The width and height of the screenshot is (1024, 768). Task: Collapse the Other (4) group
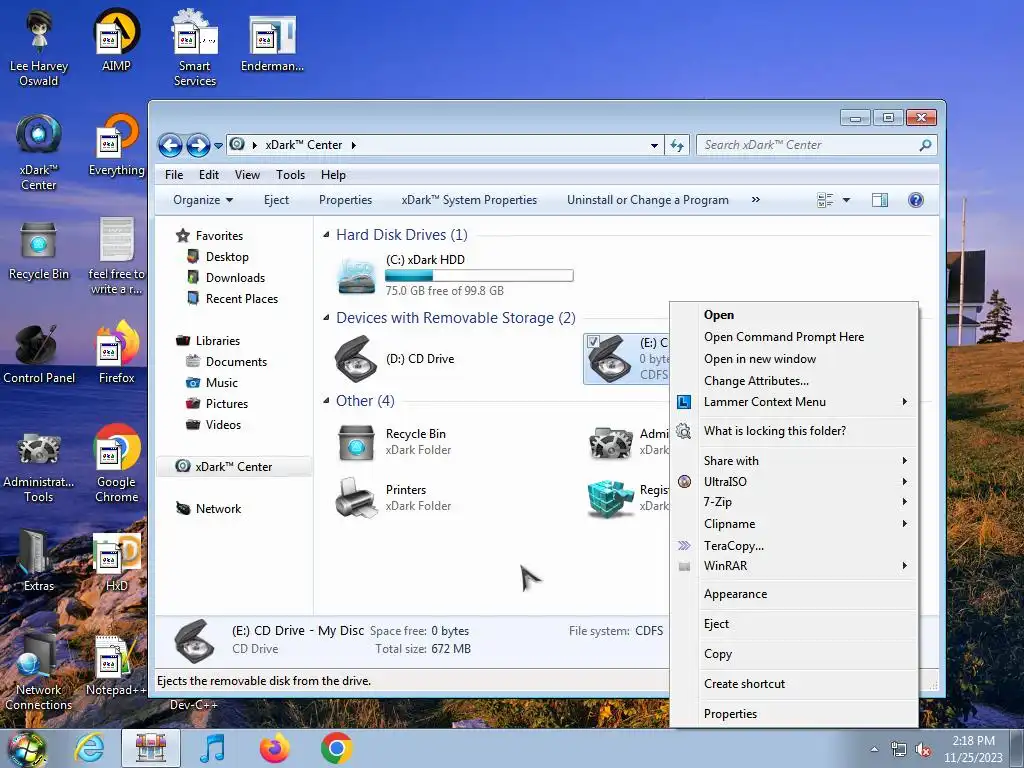[x=326, y=400]
